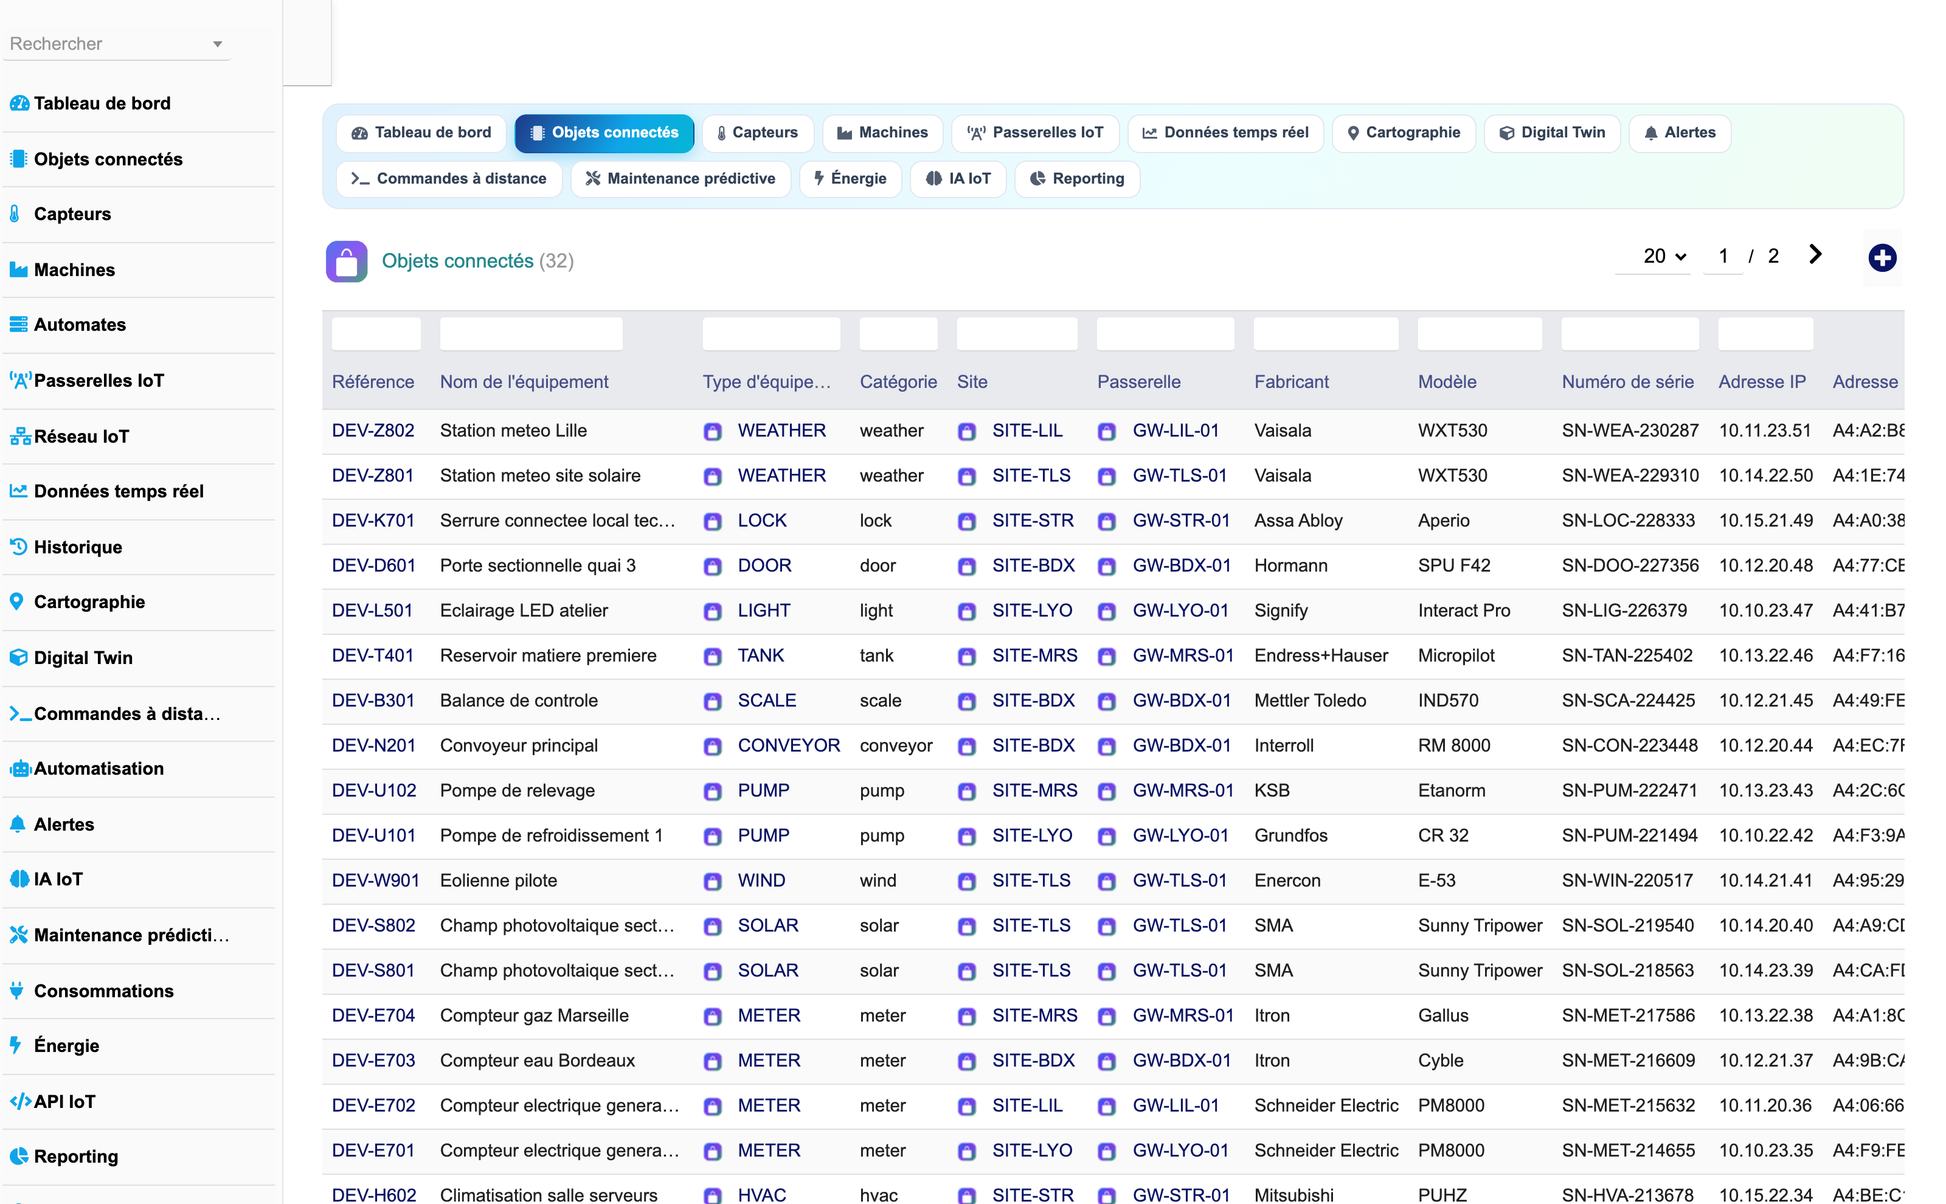Select the Objets connectés tab

604,133
